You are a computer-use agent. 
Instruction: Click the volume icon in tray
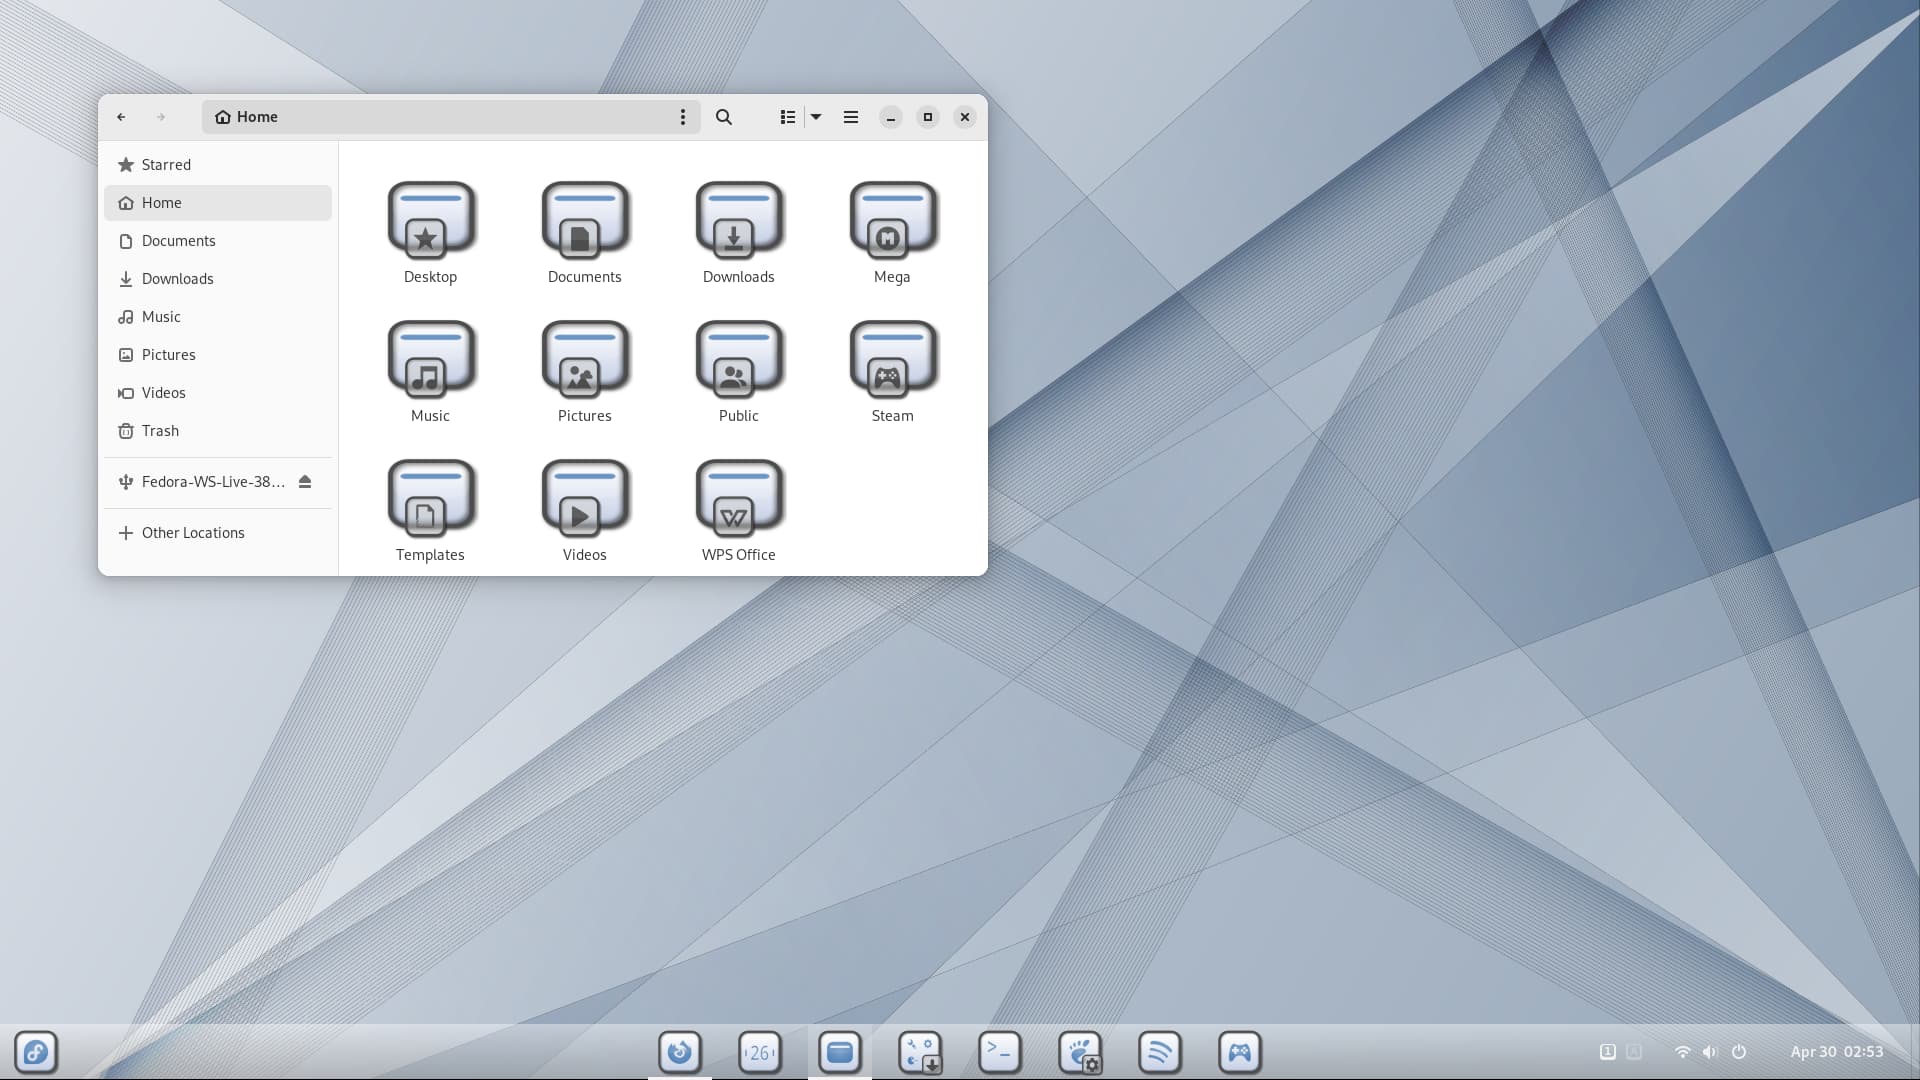click(x=1710, y=1052)
